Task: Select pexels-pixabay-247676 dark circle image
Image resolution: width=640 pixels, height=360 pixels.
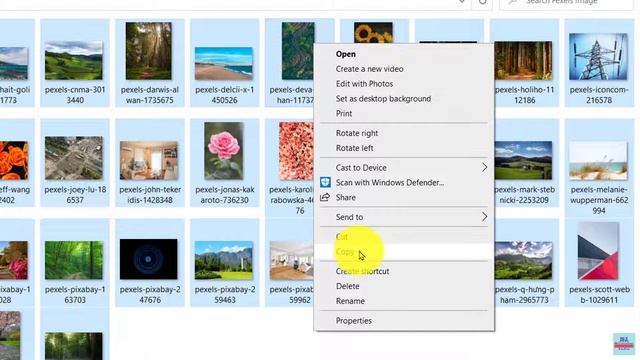Action: coord(149,259)
